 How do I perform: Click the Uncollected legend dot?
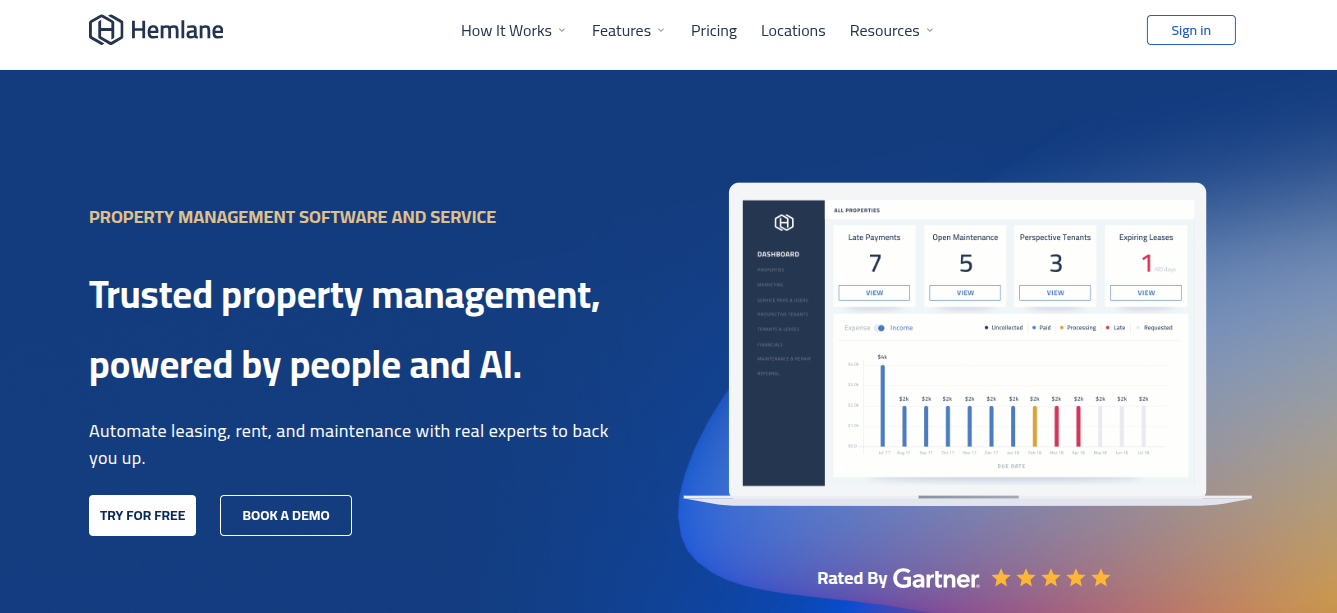(x=986, y=328)
